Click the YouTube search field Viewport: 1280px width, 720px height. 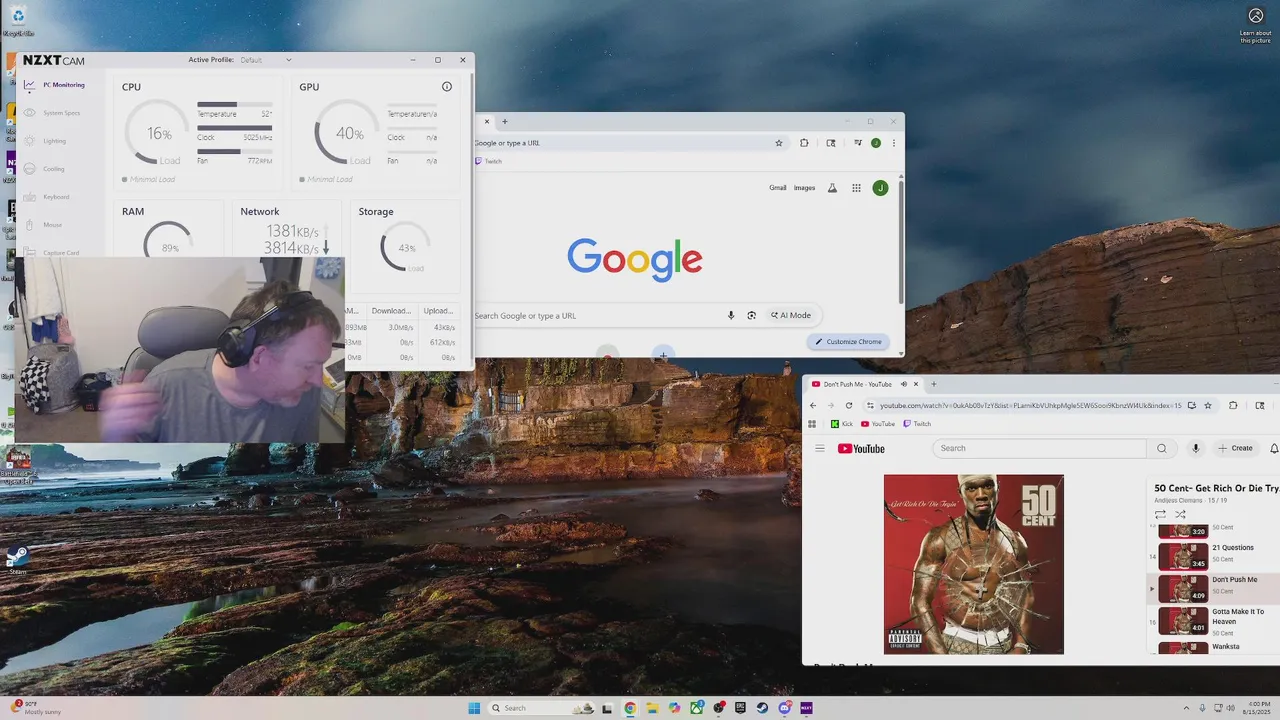1039,448
